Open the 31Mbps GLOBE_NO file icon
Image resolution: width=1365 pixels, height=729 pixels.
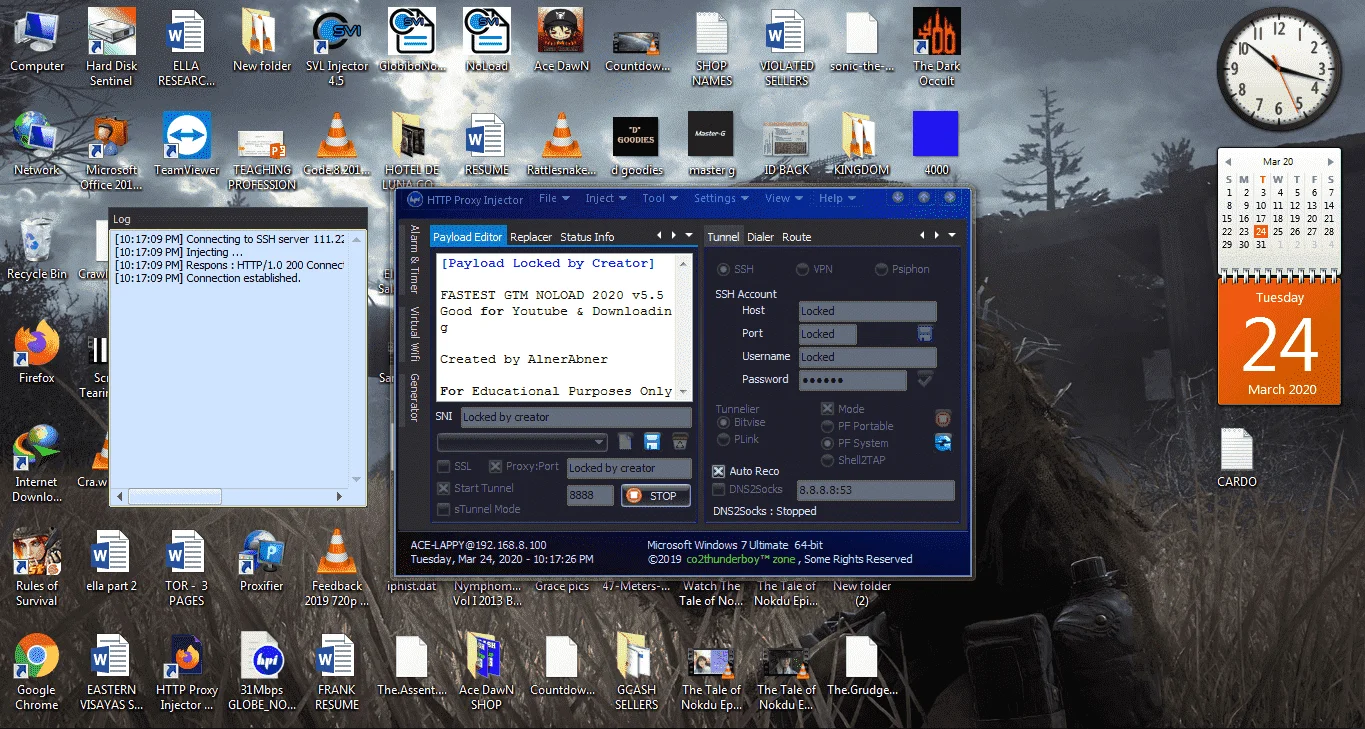(262, 672)
